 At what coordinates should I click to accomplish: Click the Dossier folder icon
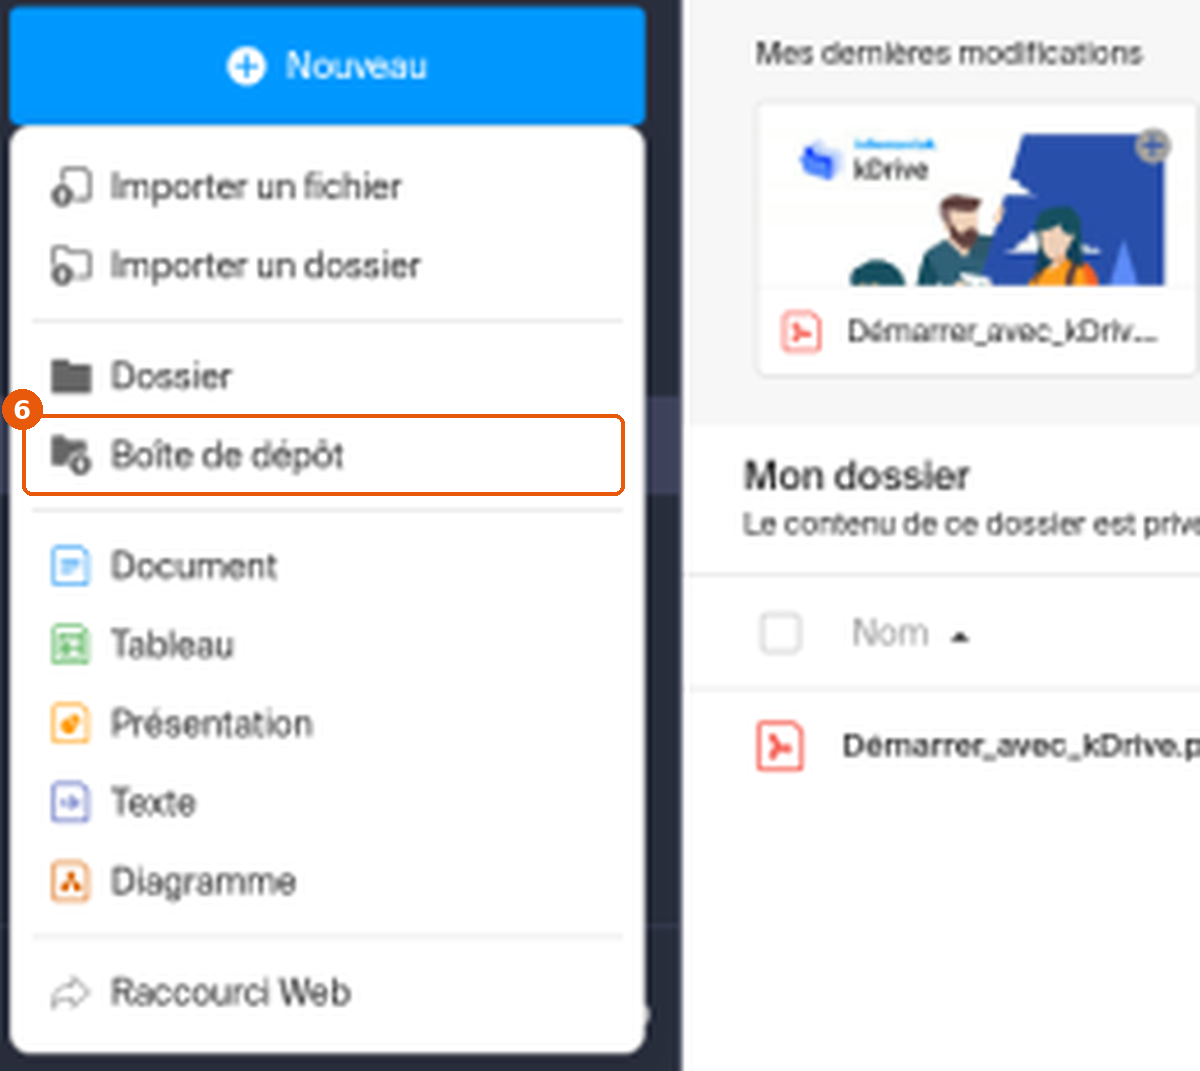coord(71,376)
